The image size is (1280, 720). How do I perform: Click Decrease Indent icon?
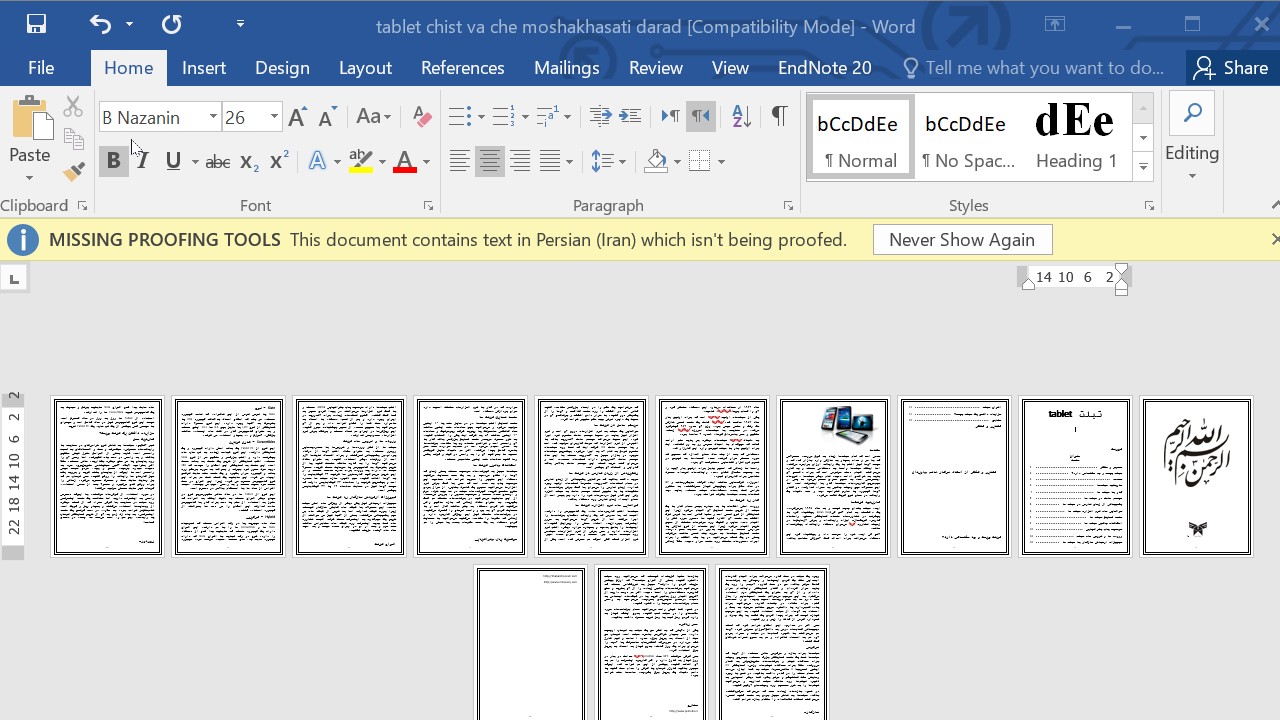600,117
